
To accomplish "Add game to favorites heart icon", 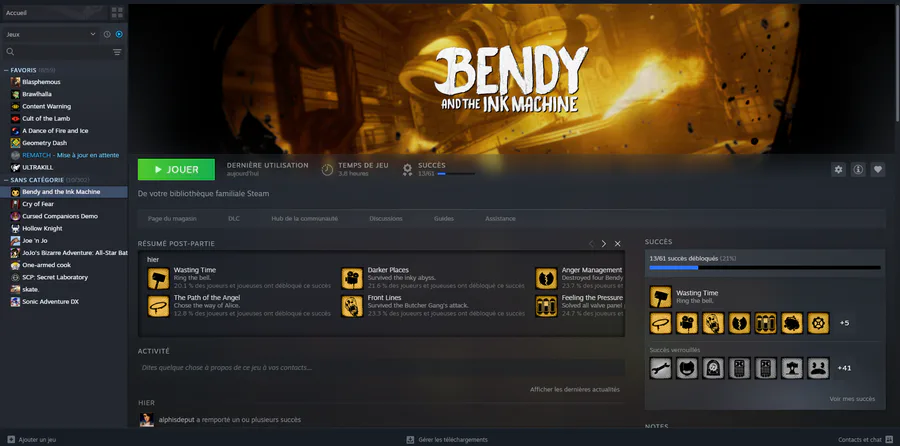I will pyautogui.click(x=878, y=169).
